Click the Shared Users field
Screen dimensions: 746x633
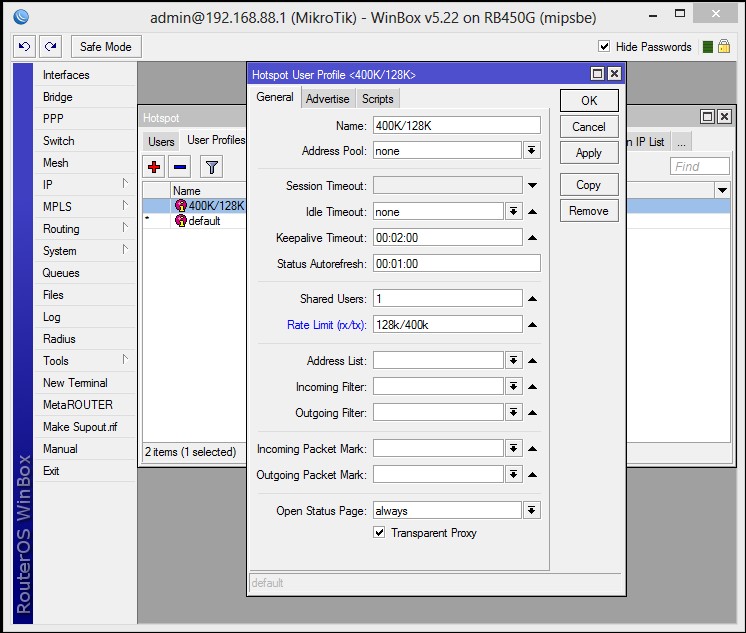click(x=448, y=299)
